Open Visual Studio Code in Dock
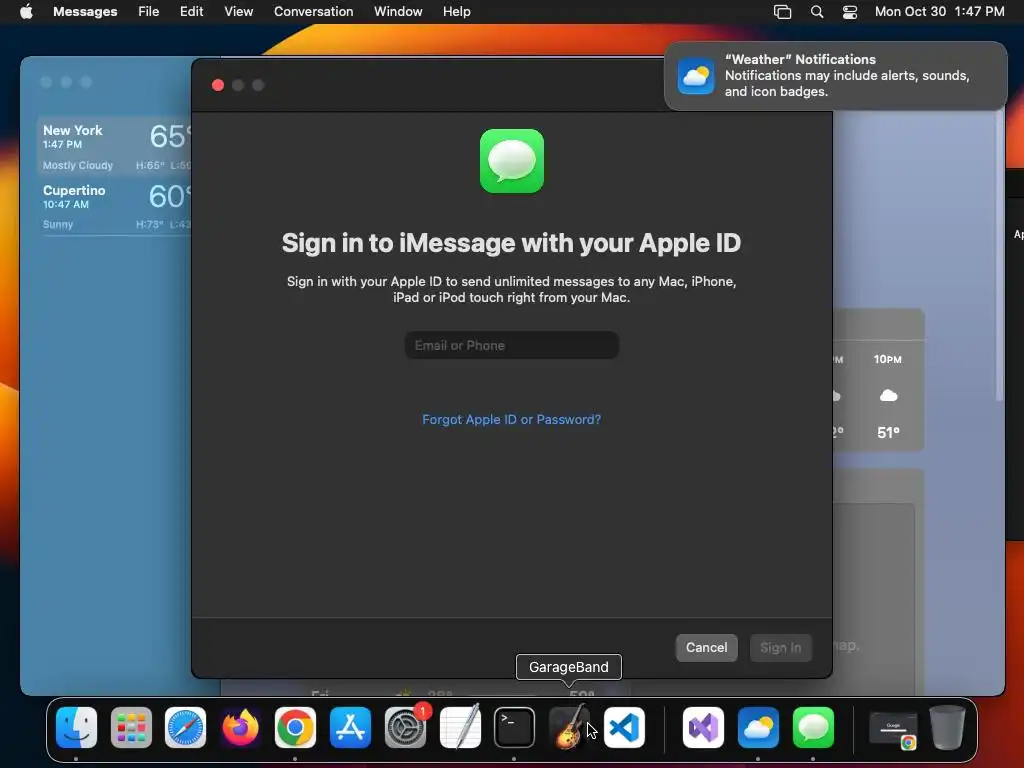Screen dimensions: 1024x768 [x=624, y=727]
